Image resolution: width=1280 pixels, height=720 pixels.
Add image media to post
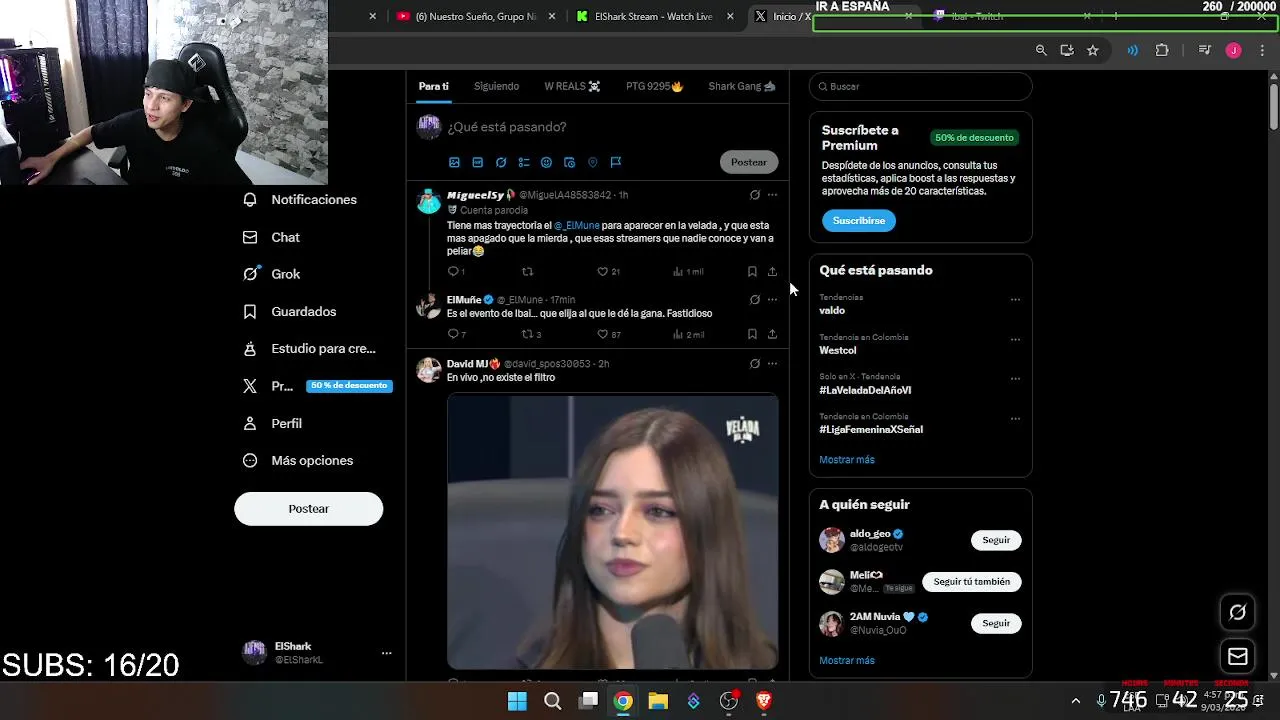pos(454,162)
